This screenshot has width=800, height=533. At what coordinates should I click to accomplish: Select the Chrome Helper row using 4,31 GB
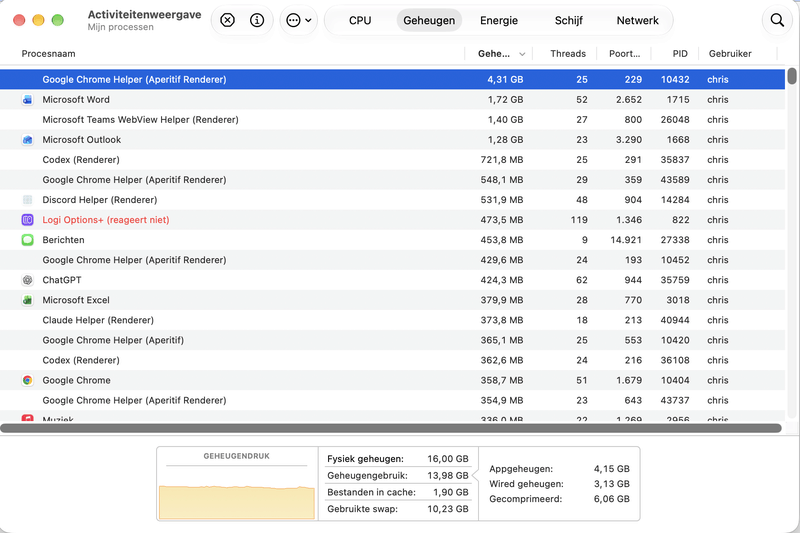(x=392, y=80)
